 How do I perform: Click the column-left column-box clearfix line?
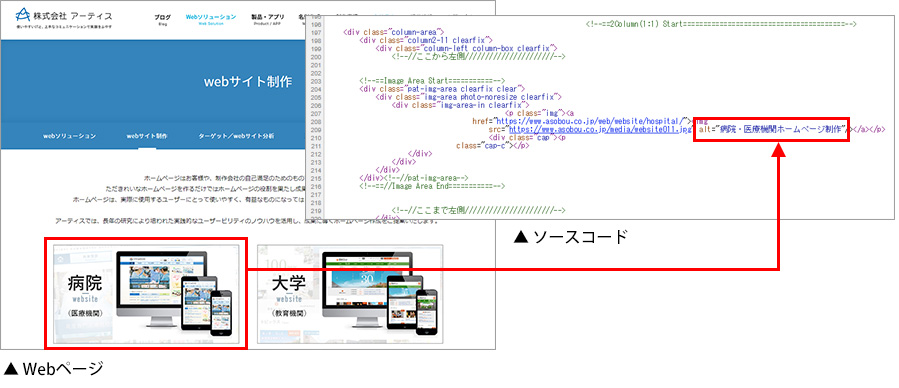click(467, 48)
